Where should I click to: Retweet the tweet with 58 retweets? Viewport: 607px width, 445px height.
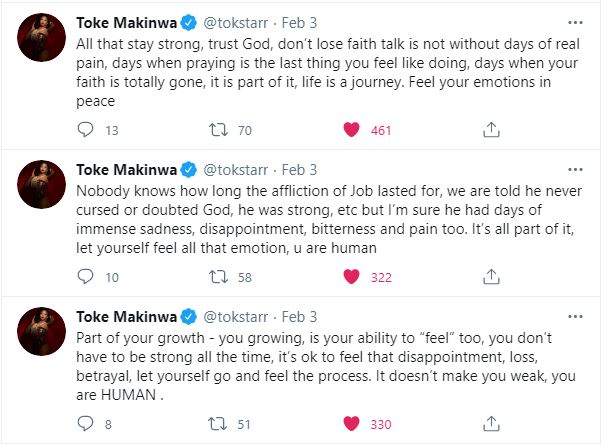[x=217, y=277]
